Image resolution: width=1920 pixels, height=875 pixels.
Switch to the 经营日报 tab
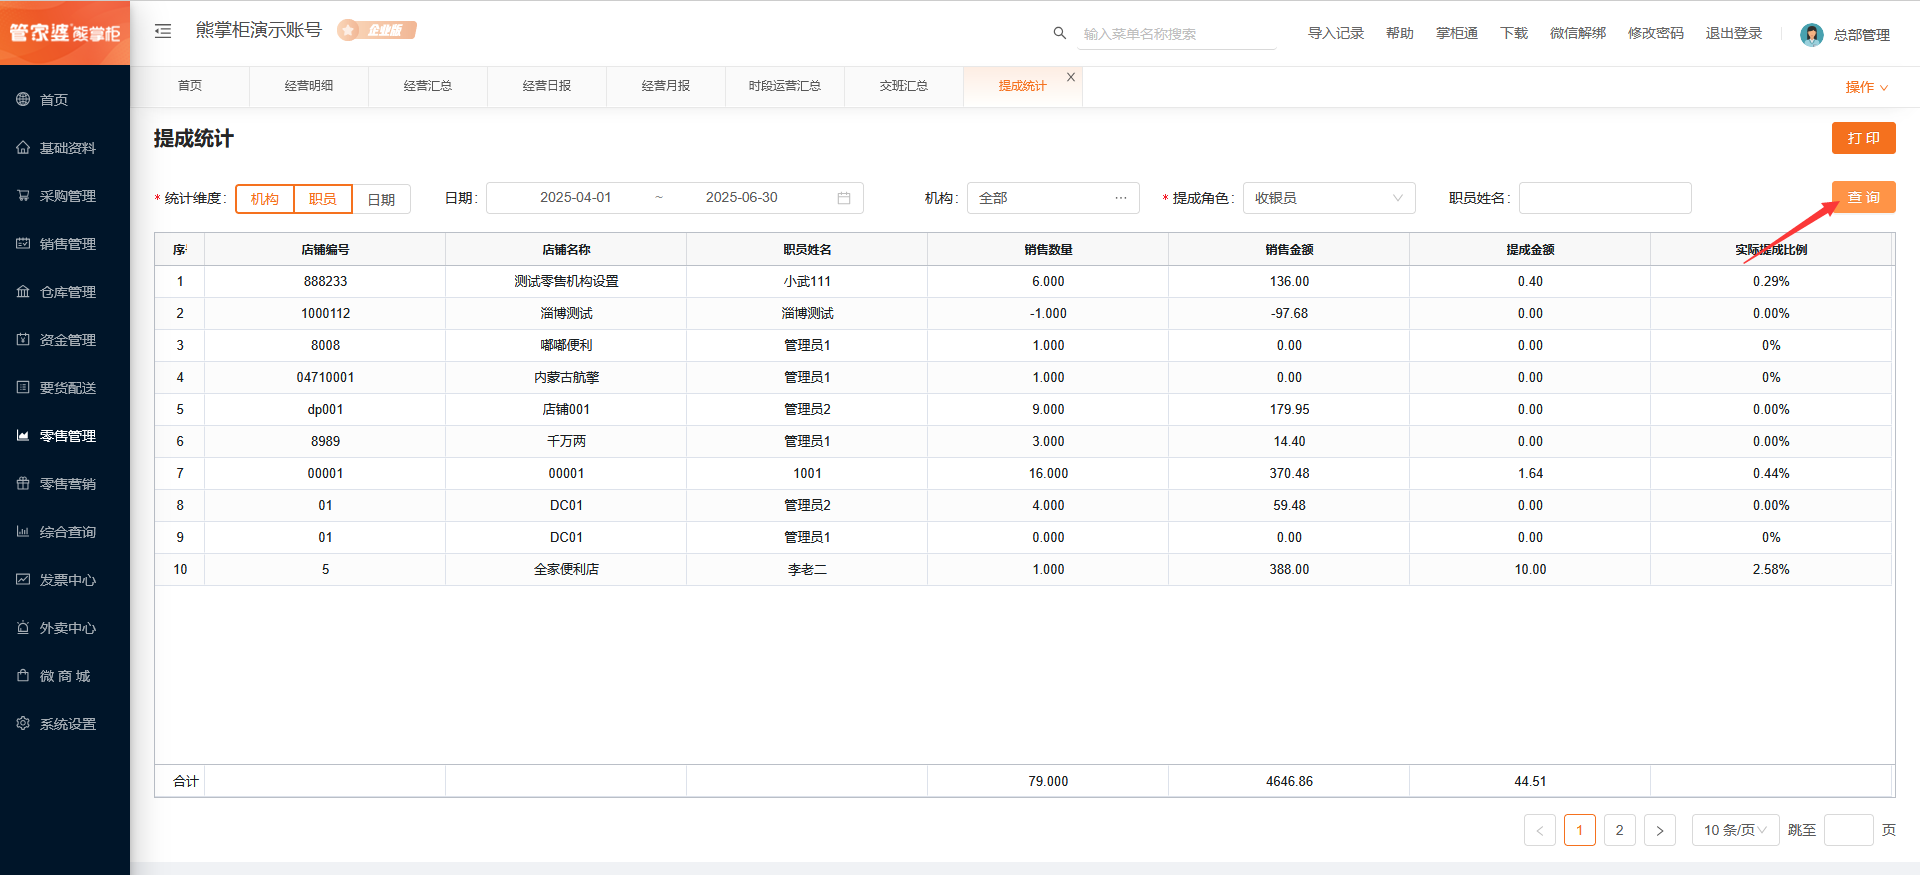tap(547, 86)
